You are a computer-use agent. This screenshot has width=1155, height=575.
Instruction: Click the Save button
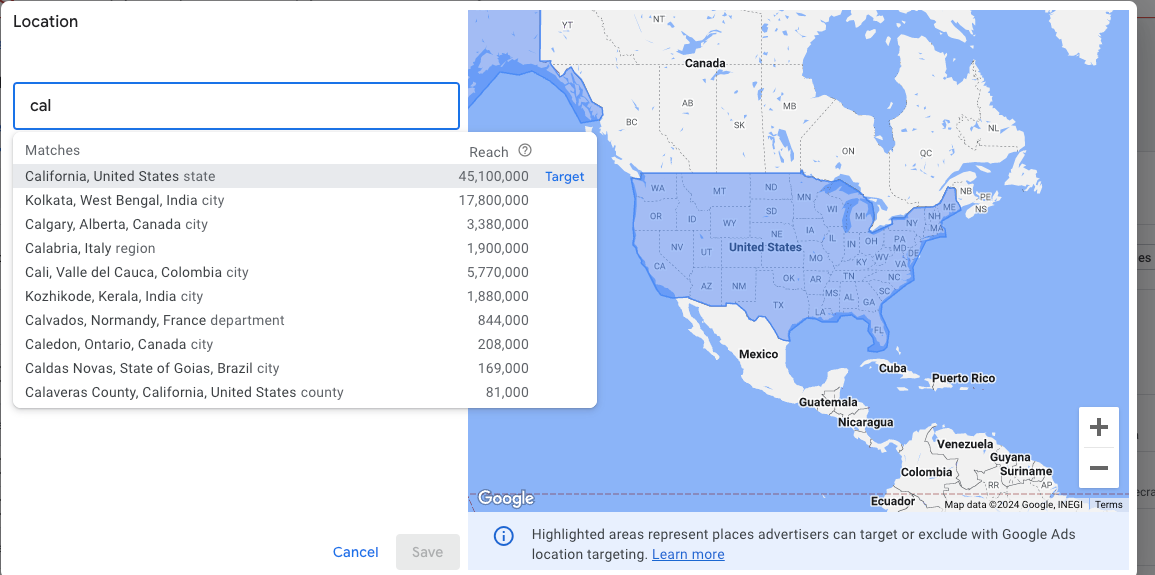(427, 552)
